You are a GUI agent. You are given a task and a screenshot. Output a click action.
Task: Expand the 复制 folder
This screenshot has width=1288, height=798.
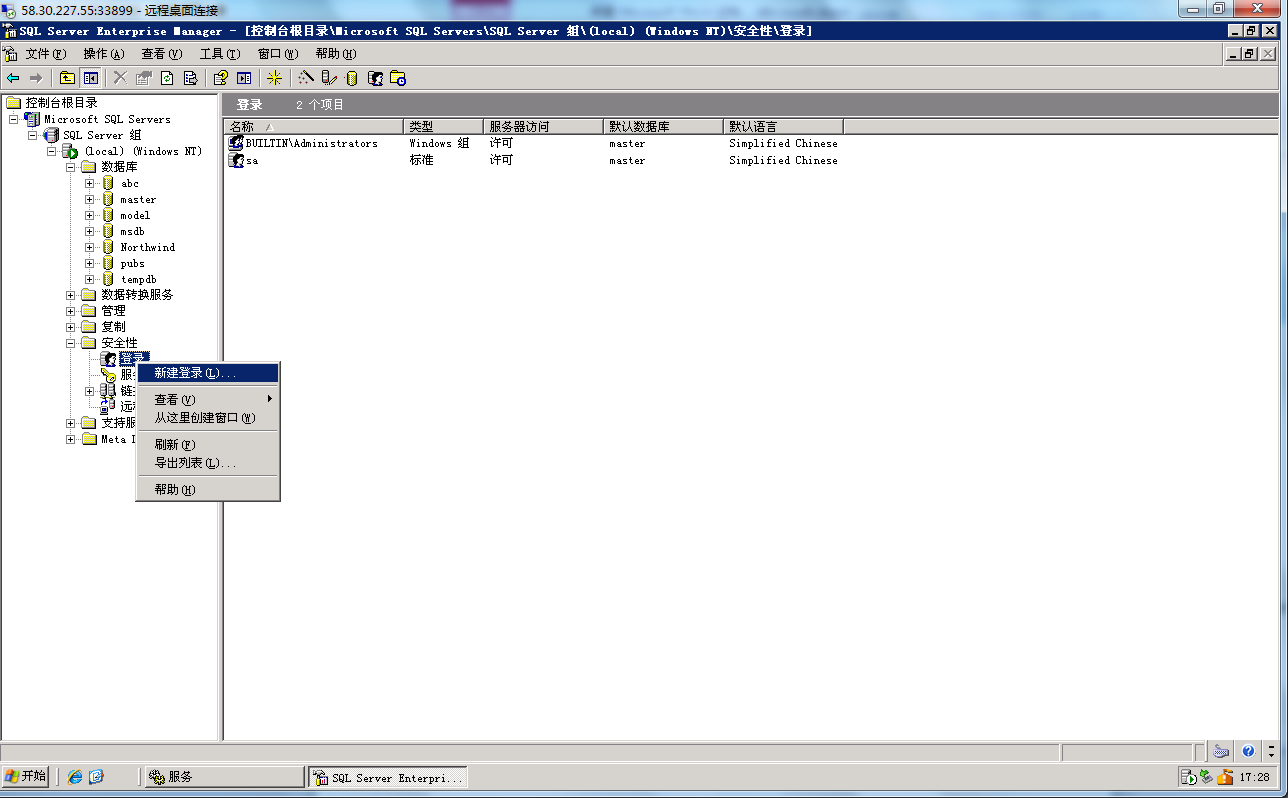coord(71,327)
